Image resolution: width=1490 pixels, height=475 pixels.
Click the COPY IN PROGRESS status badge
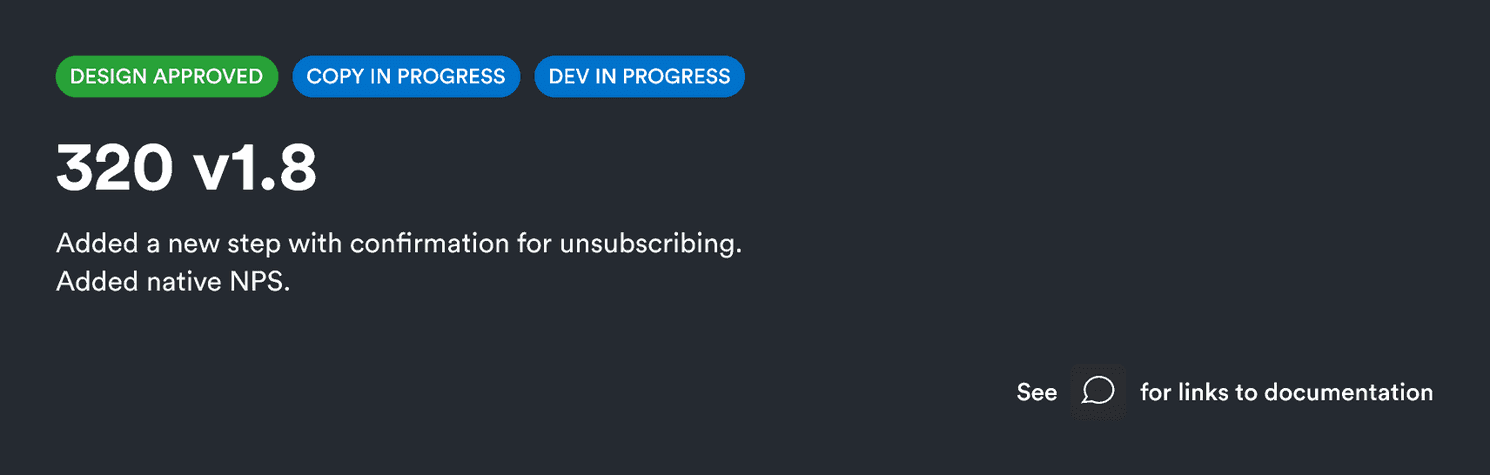point(405,76)
